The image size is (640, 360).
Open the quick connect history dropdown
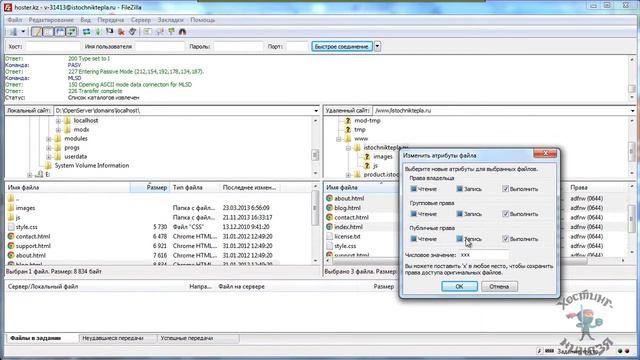point(378,47)
